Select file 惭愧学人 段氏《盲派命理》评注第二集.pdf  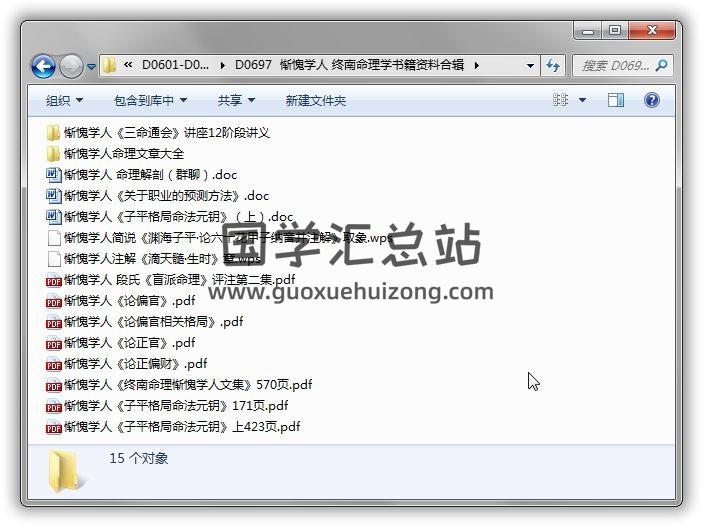click(x=179, y=280)
